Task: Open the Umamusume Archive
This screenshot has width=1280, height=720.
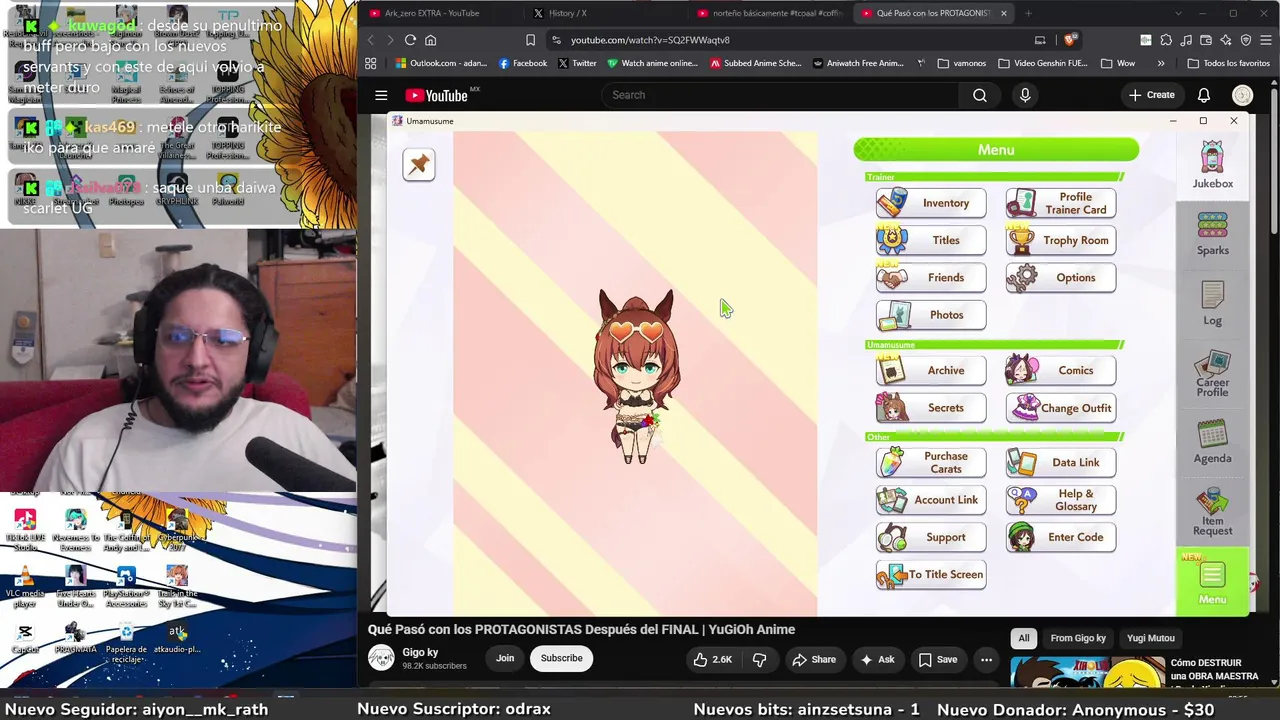Action: (931, 370)
